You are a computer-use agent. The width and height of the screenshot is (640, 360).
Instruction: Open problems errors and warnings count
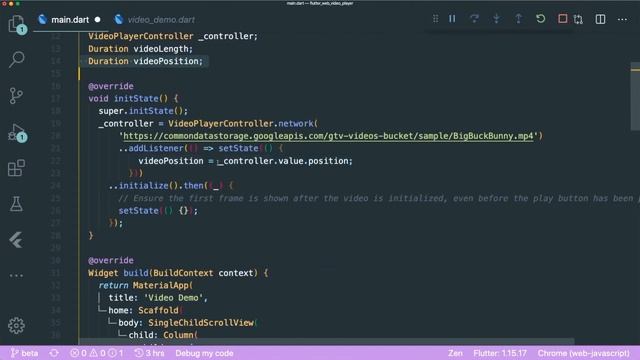click(97, 353)
